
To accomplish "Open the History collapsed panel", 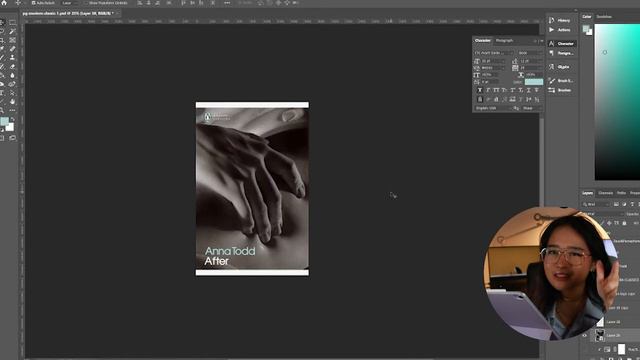I will 561,20.
